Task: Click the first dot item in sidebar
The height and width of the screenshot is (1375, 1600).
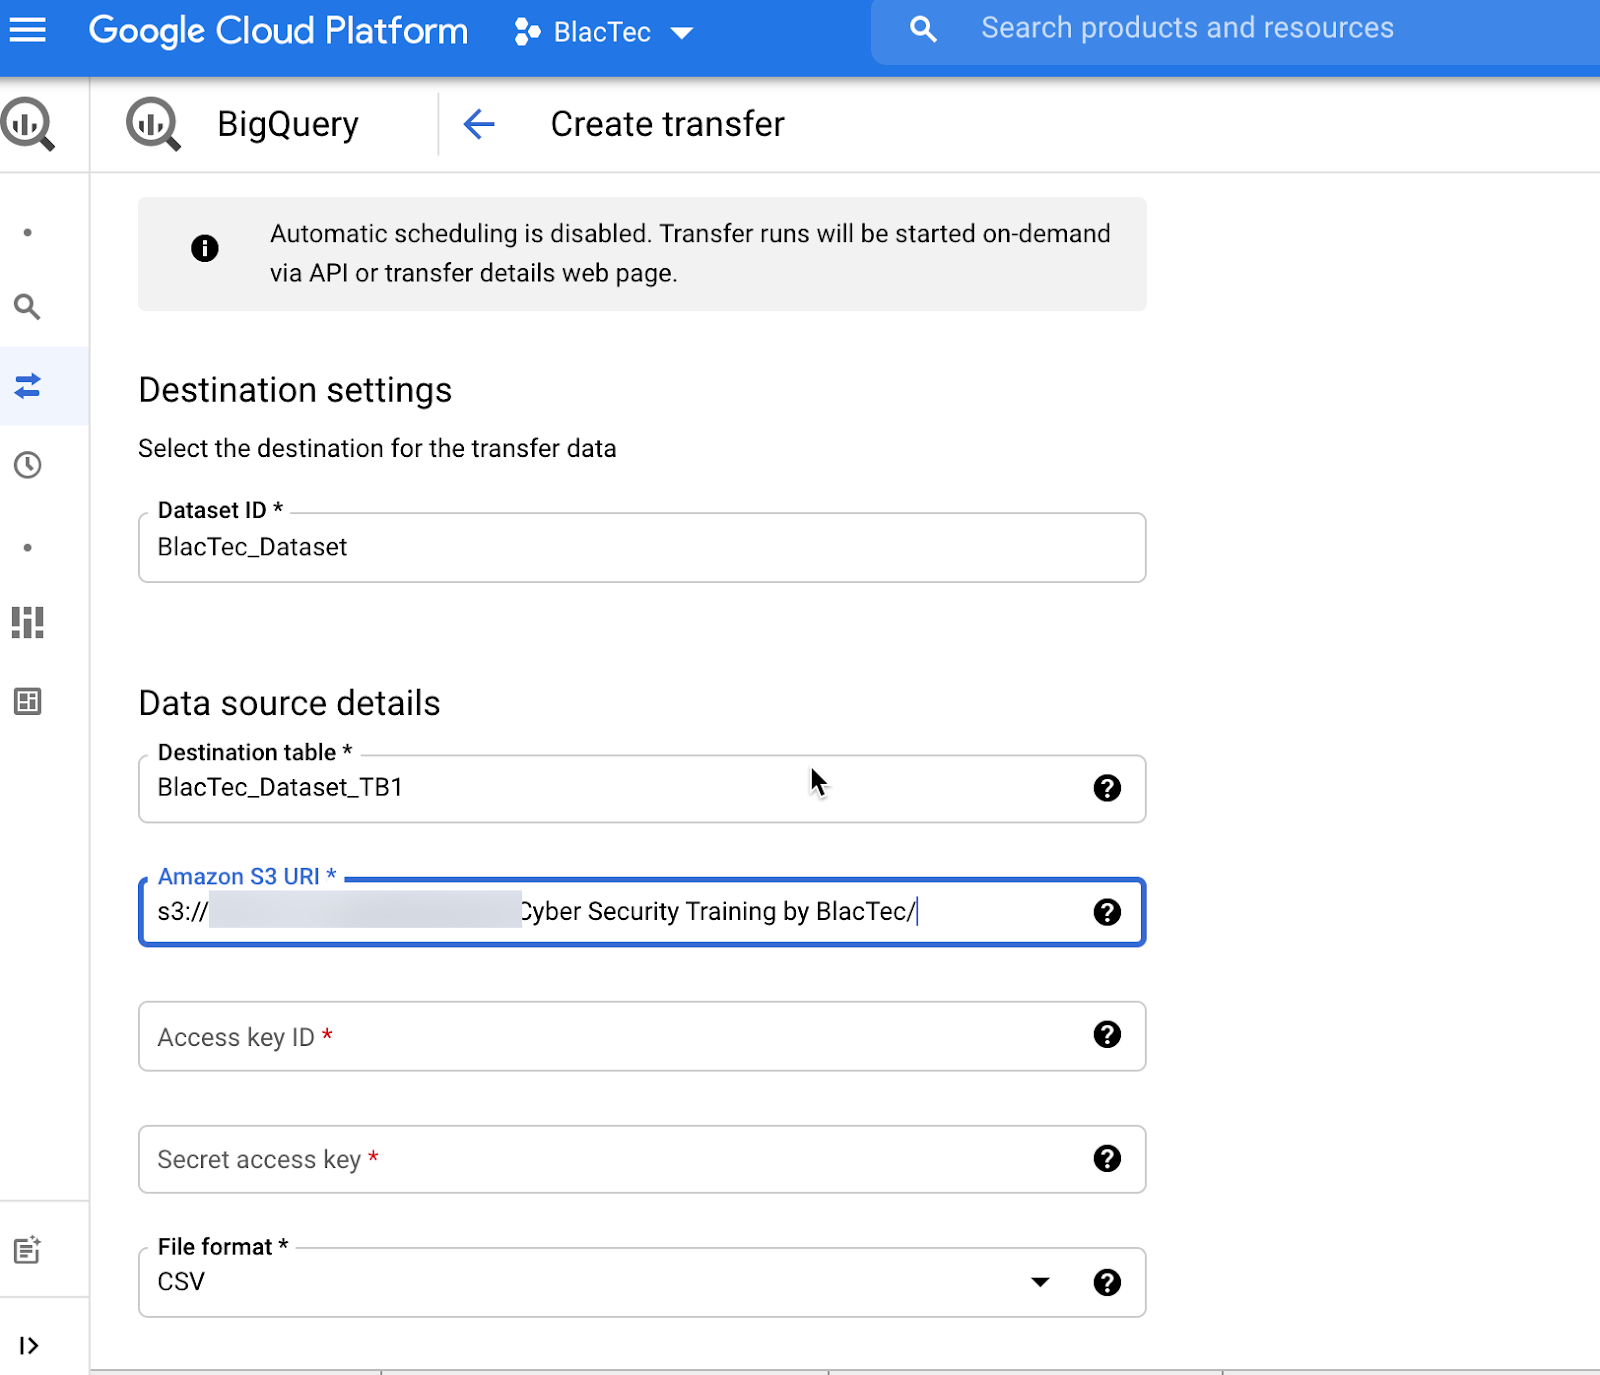Action: click(28, 232)
